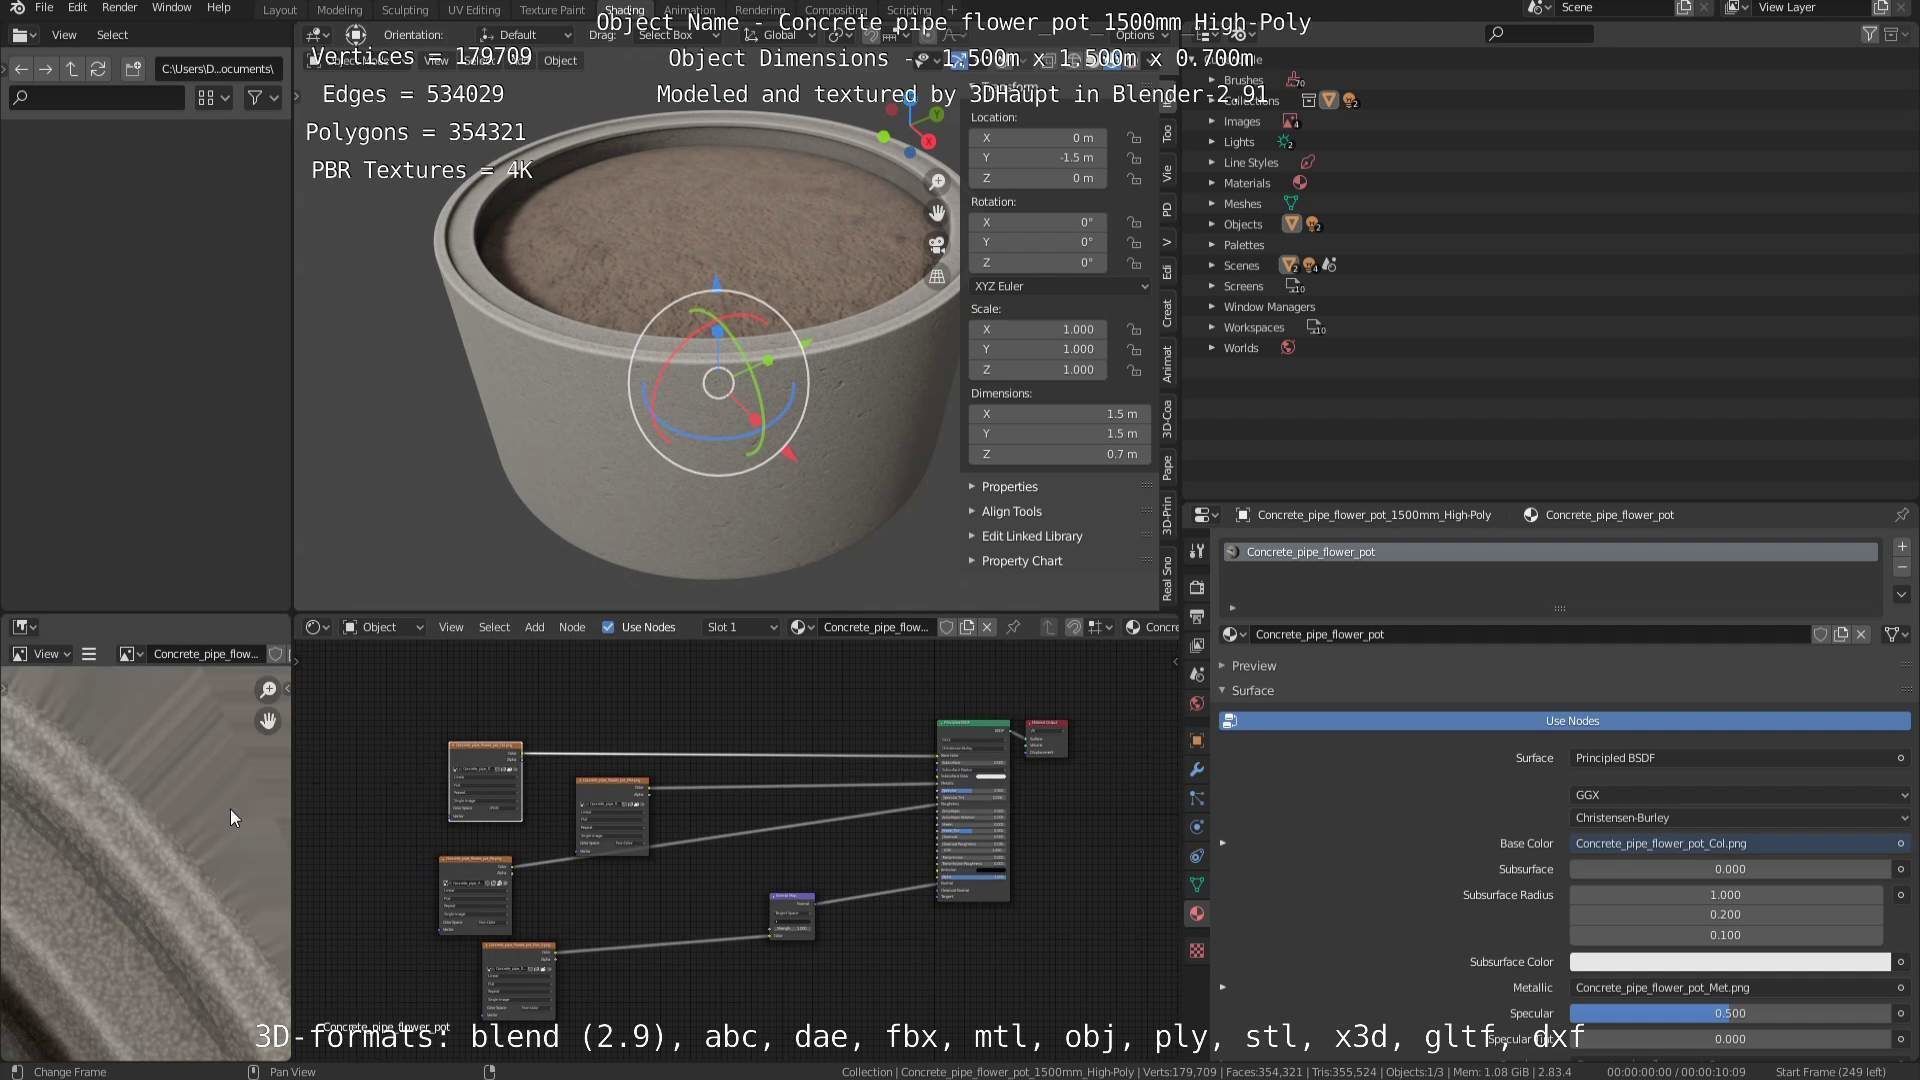Open the Tool properties tab icon
This screenshot has width=1920, height=1080.
point(1197,551)
